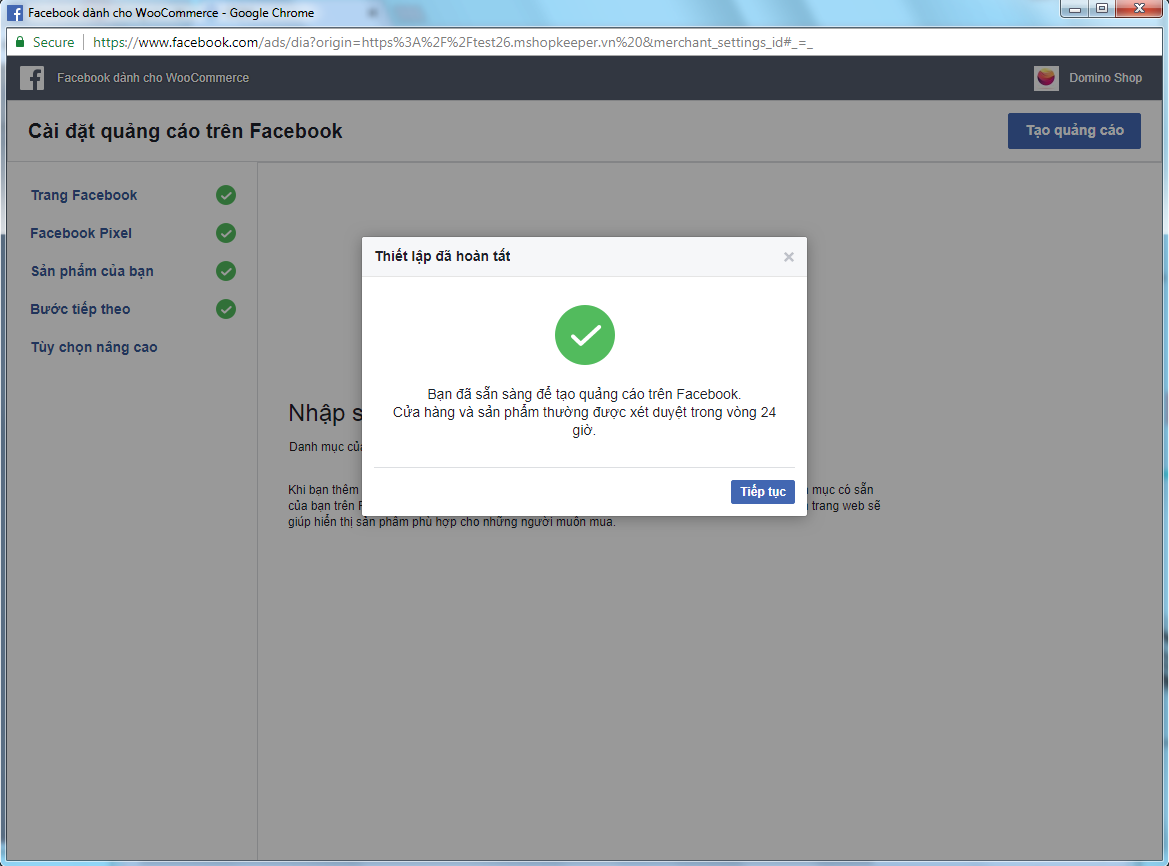Click the Domino Shop account name
1169x866 pixels.
(x=1105, y=78)
